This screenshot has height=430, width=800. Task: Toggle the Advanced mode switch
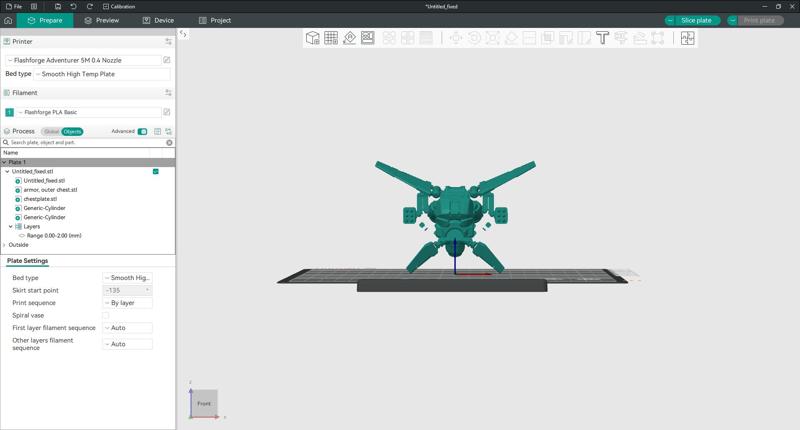coord(142,132)
